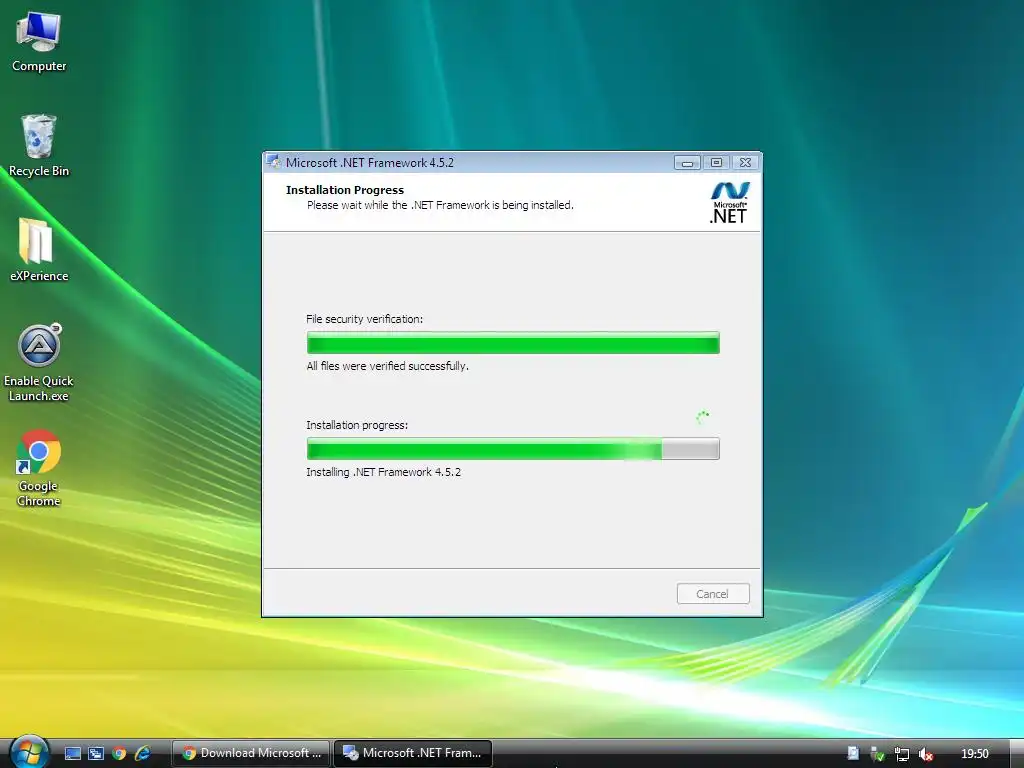Launch Chrome from Quick Launch bar

coord(119,754)
